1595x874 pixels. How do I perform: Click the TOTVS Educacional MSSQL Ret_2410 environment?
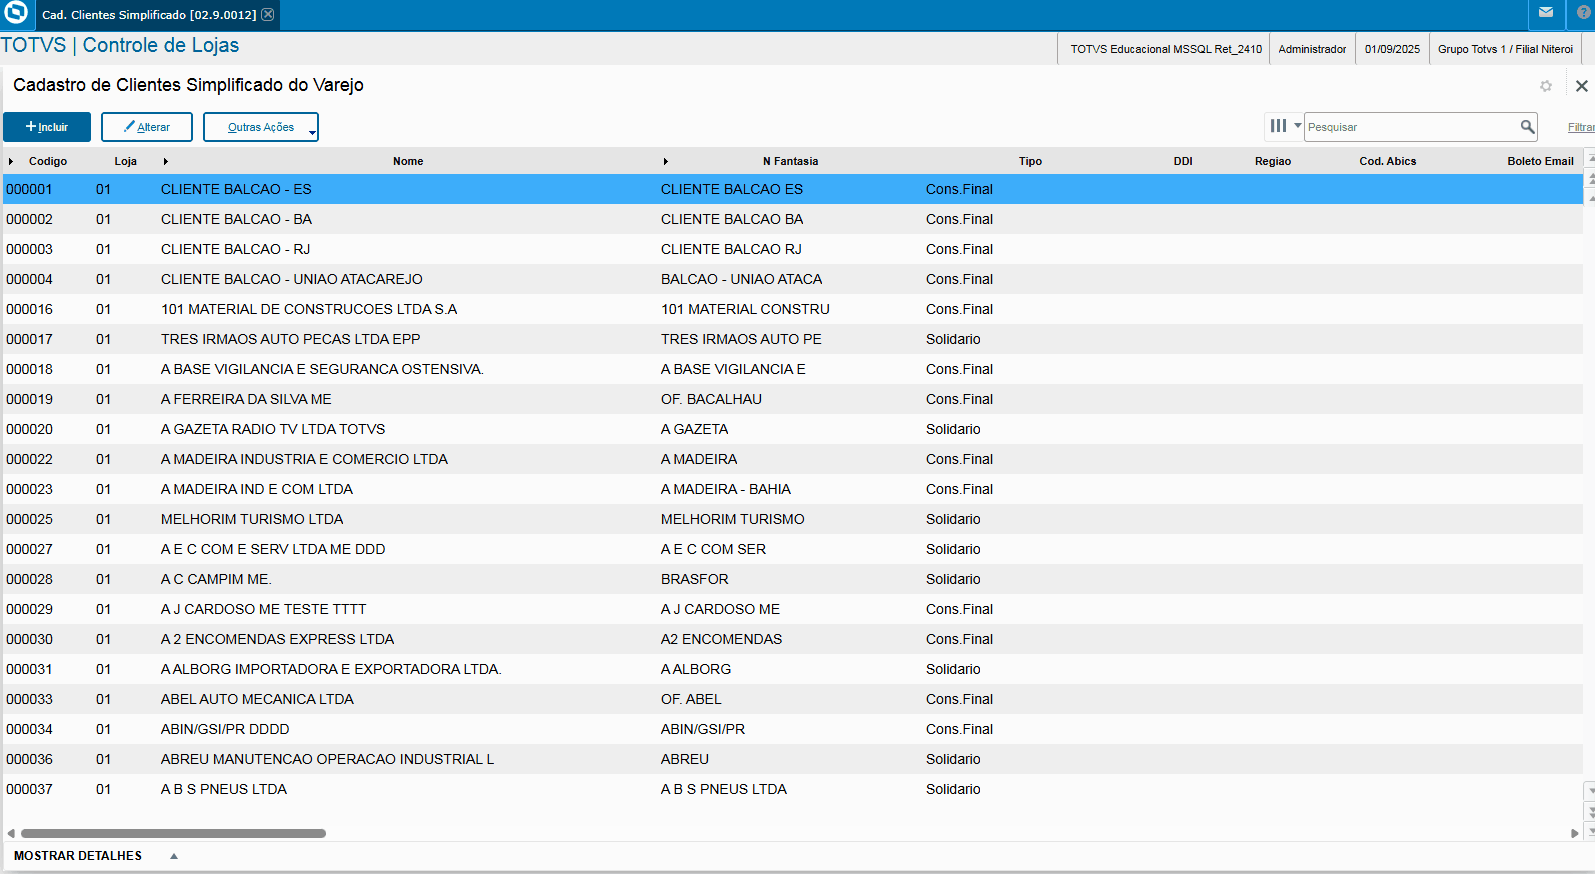point(1166,49)
